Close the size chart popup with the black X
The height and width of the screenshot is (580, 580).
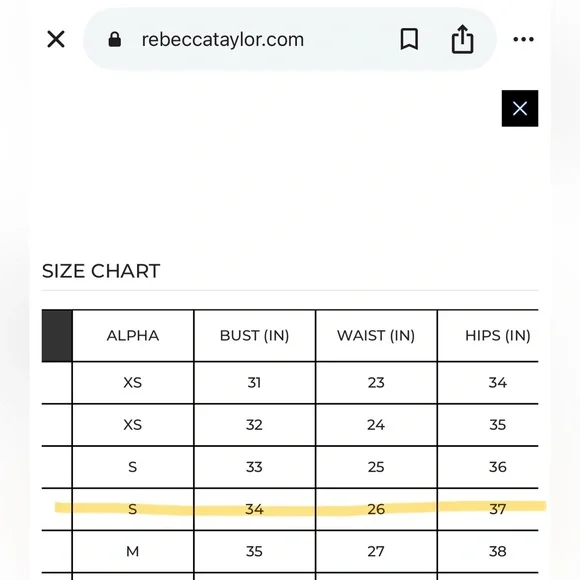click(520, 108)
